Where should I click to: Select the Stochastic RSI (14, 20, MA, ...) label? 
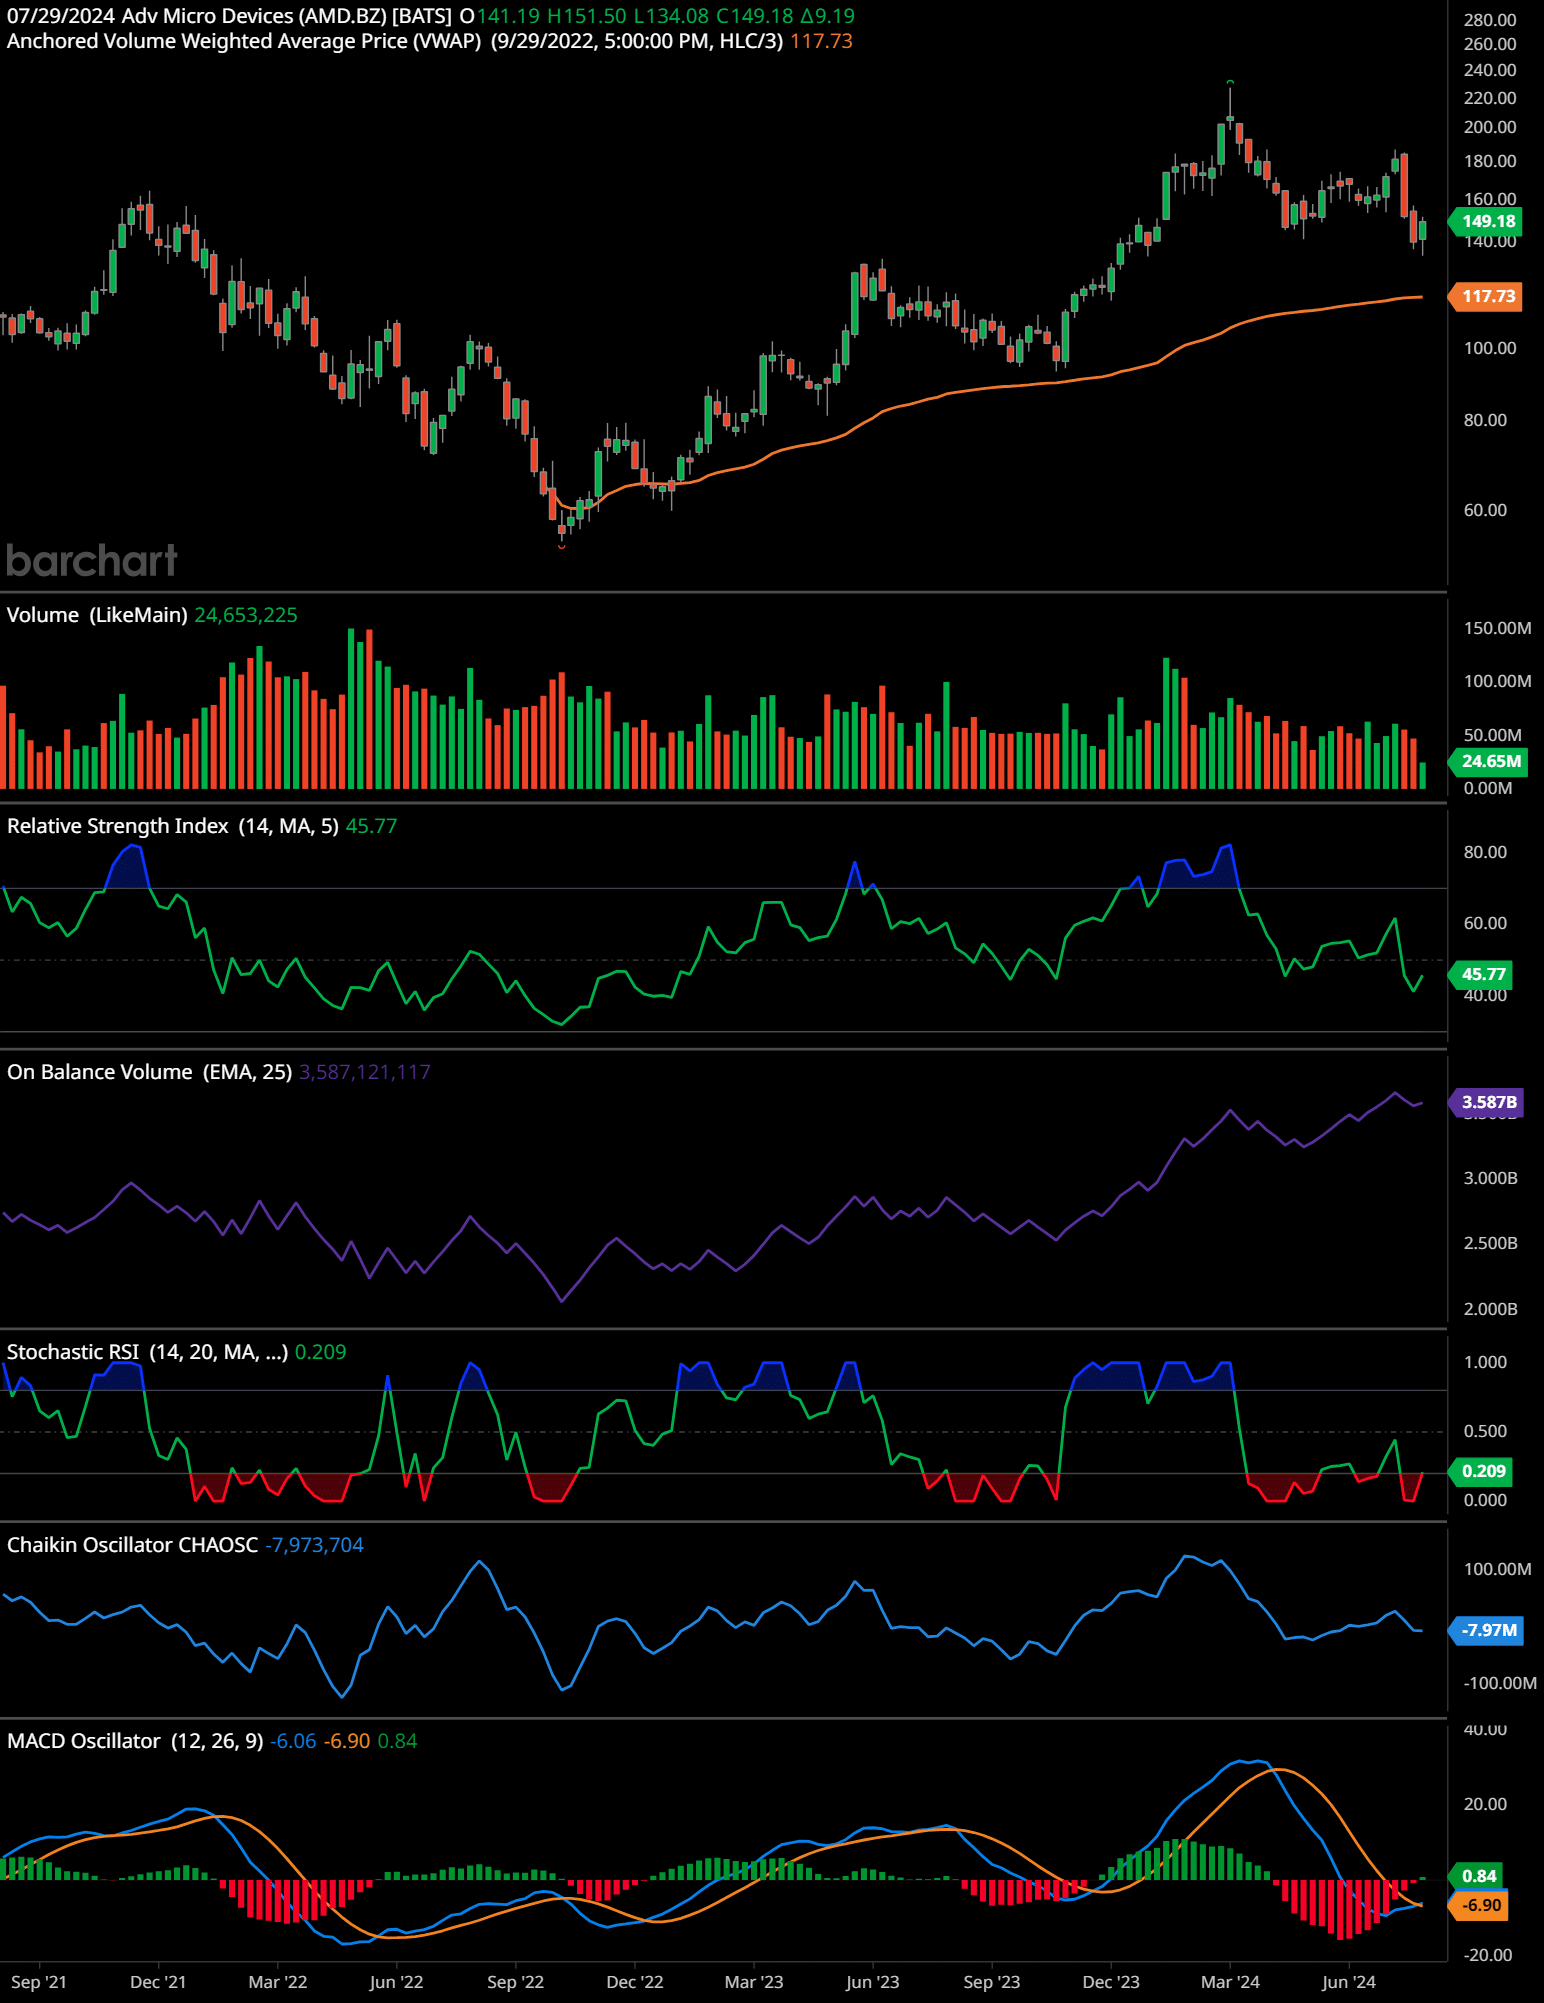pos(147,1352)
